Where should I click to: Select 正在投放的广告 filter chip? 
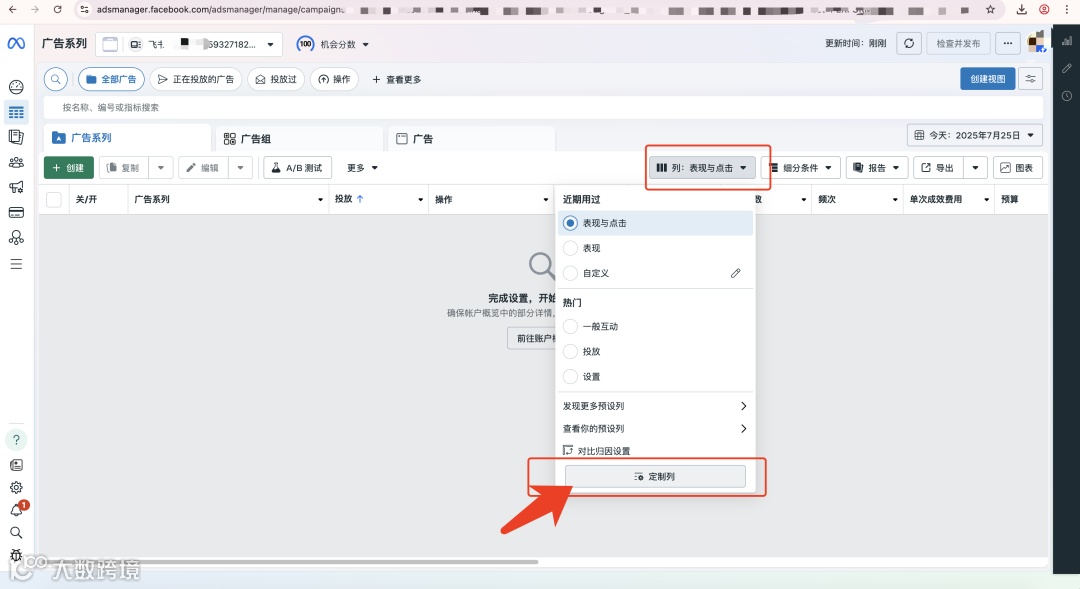[x=196, y=79]
